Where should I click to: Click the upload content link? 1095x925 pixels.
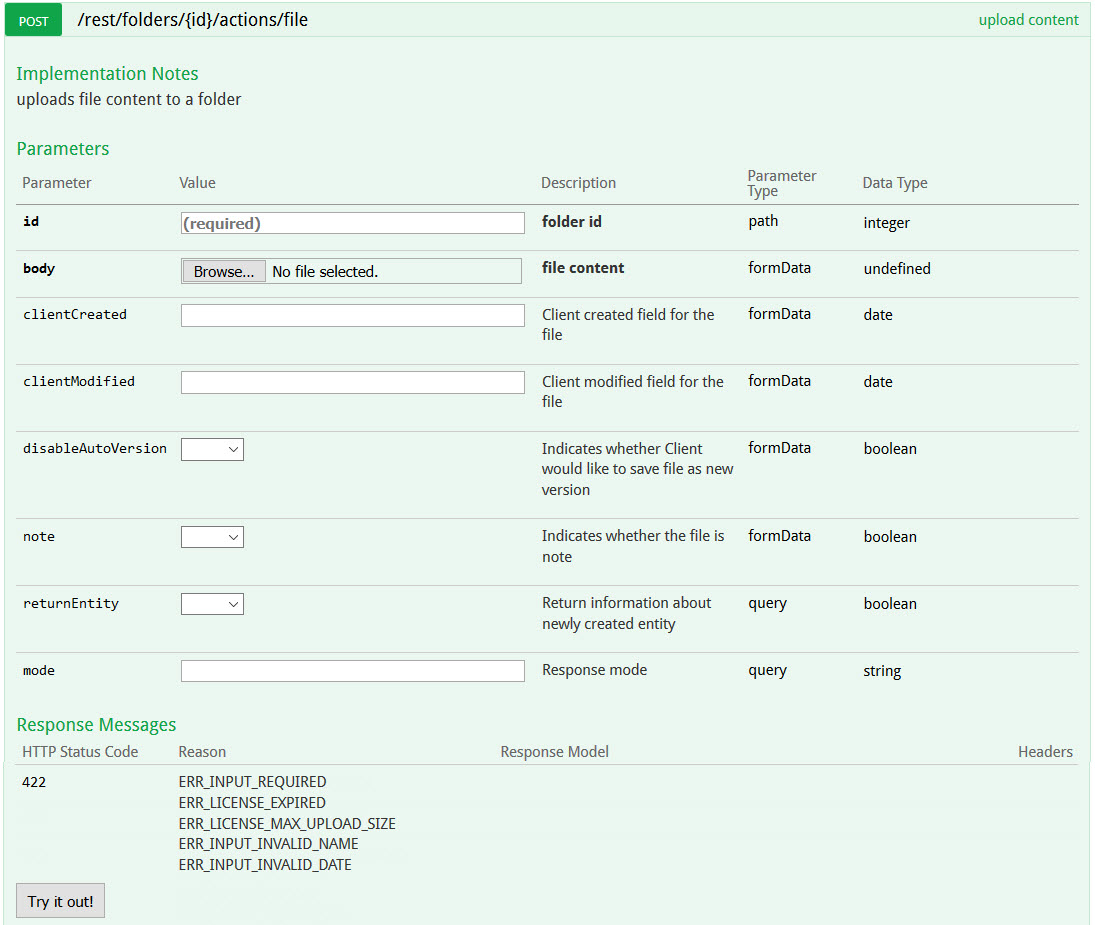(x=1028, y=20)
